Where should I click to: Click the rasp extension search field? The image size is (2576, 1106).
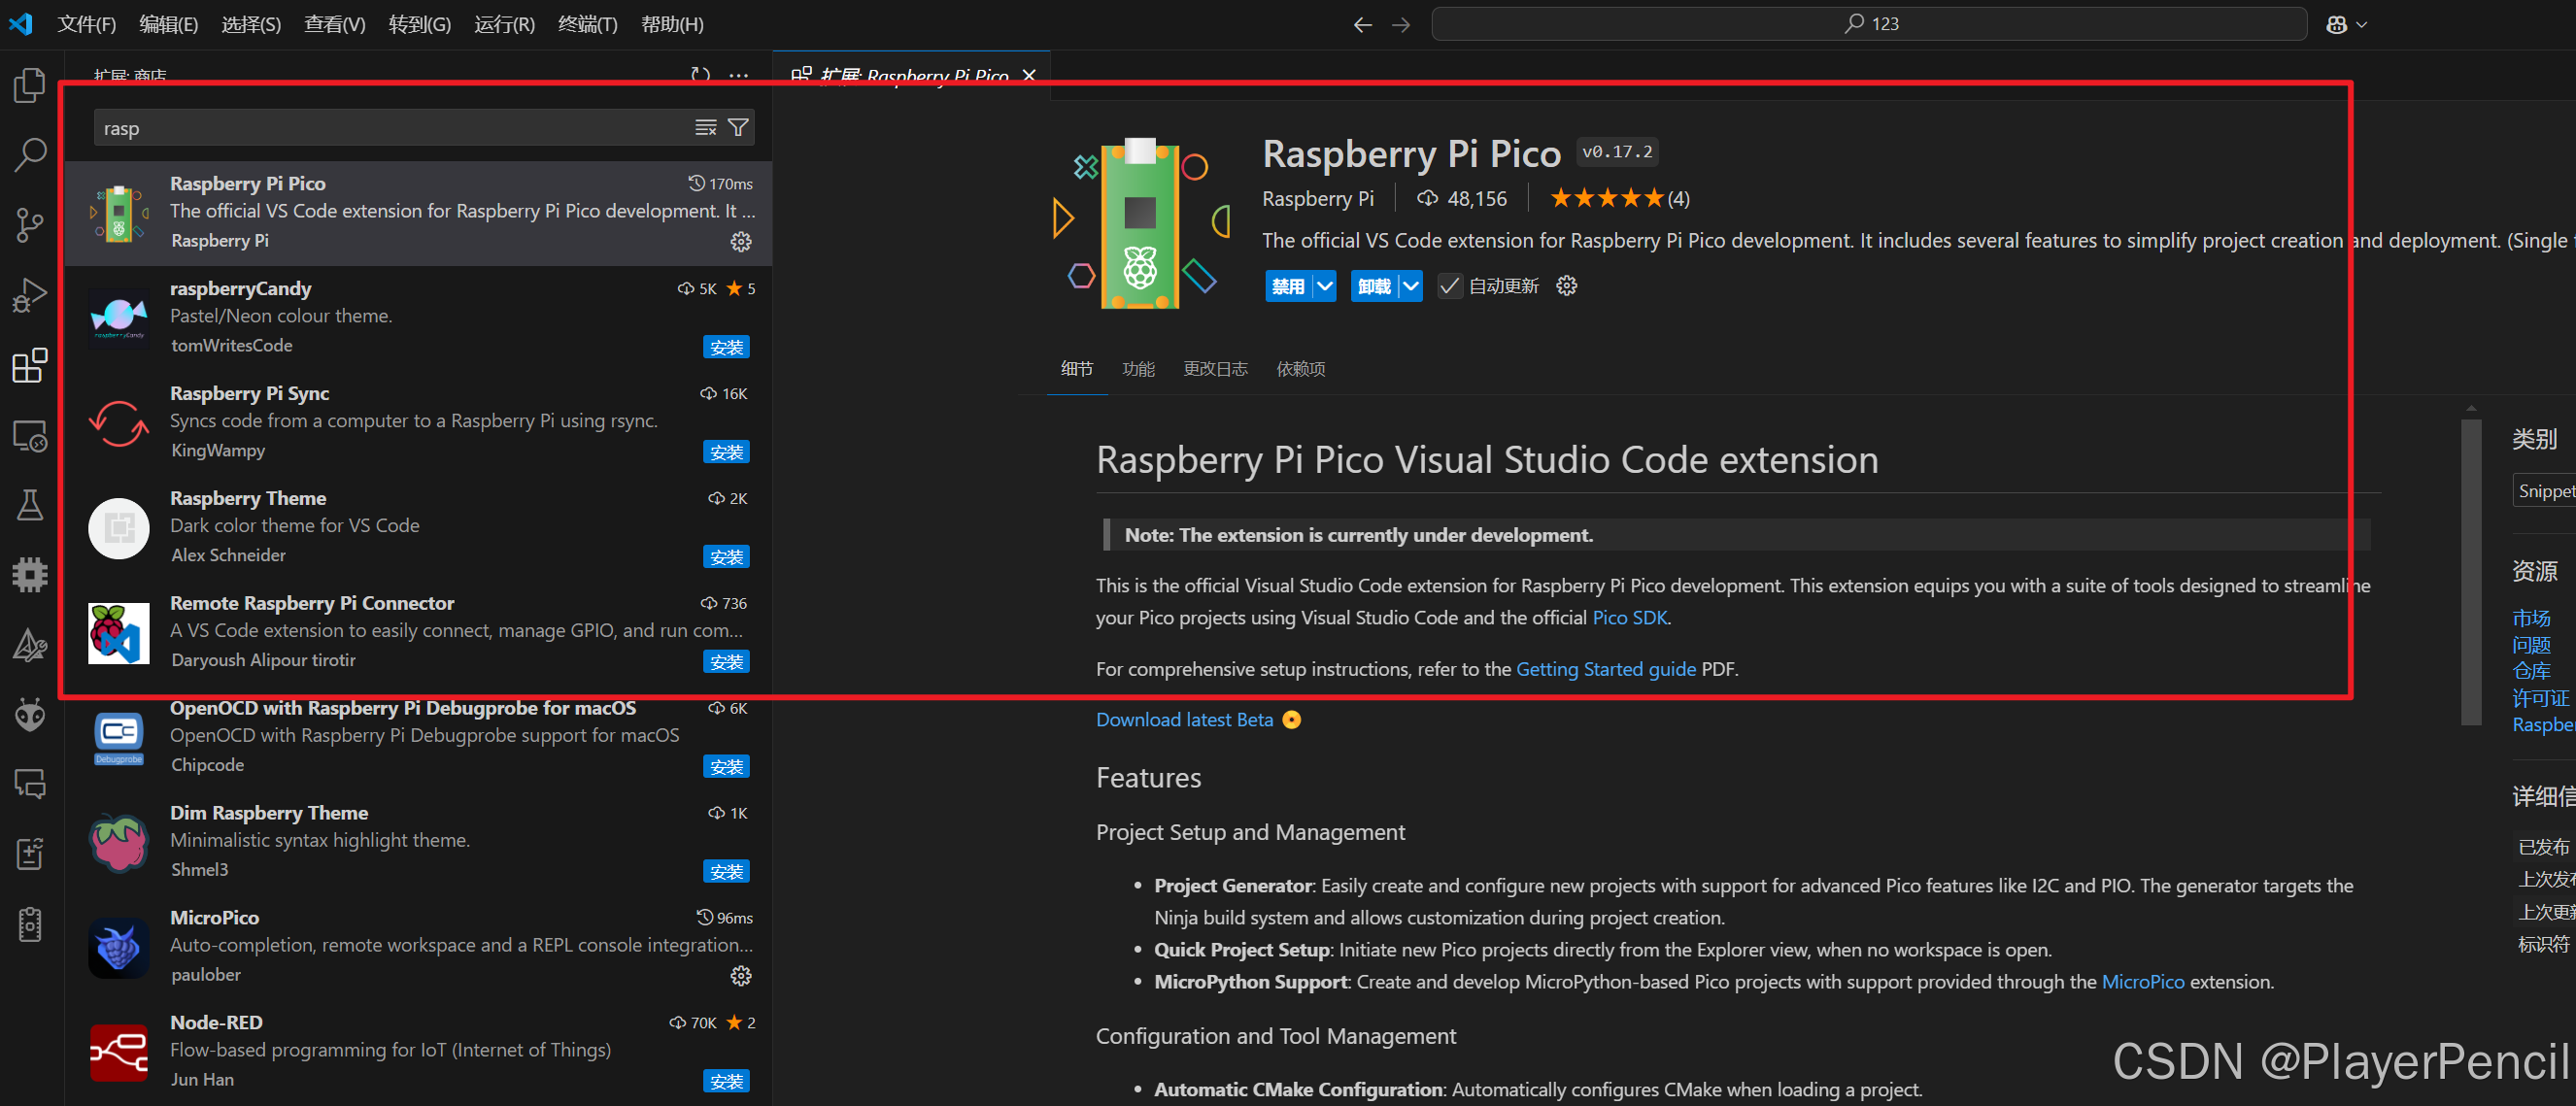(x=390, y=128)
